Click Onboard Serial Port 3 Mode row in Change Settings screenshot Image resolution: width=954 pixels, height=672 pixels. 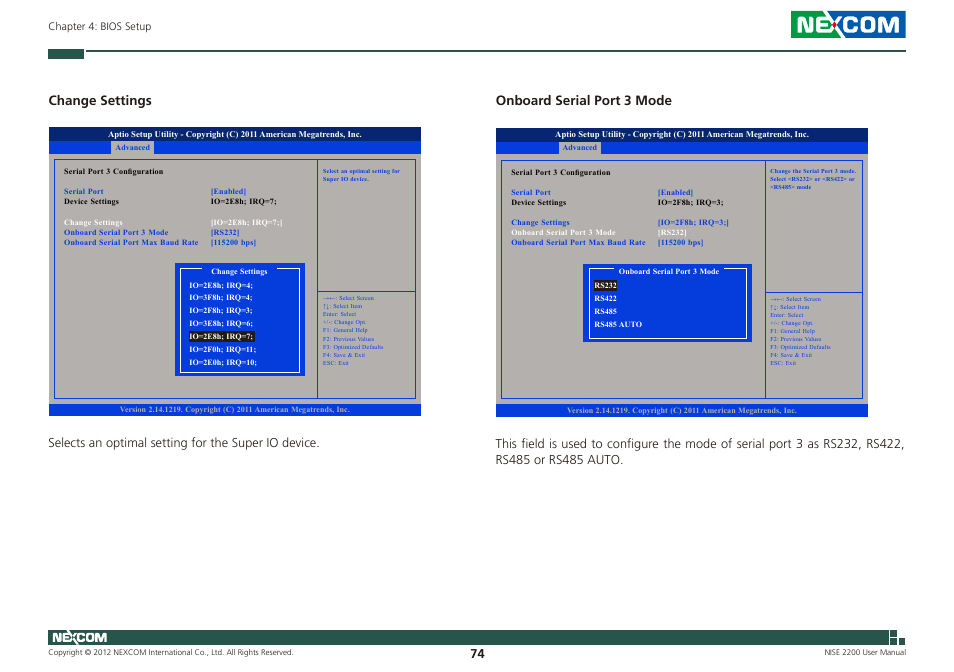(116, 232)
